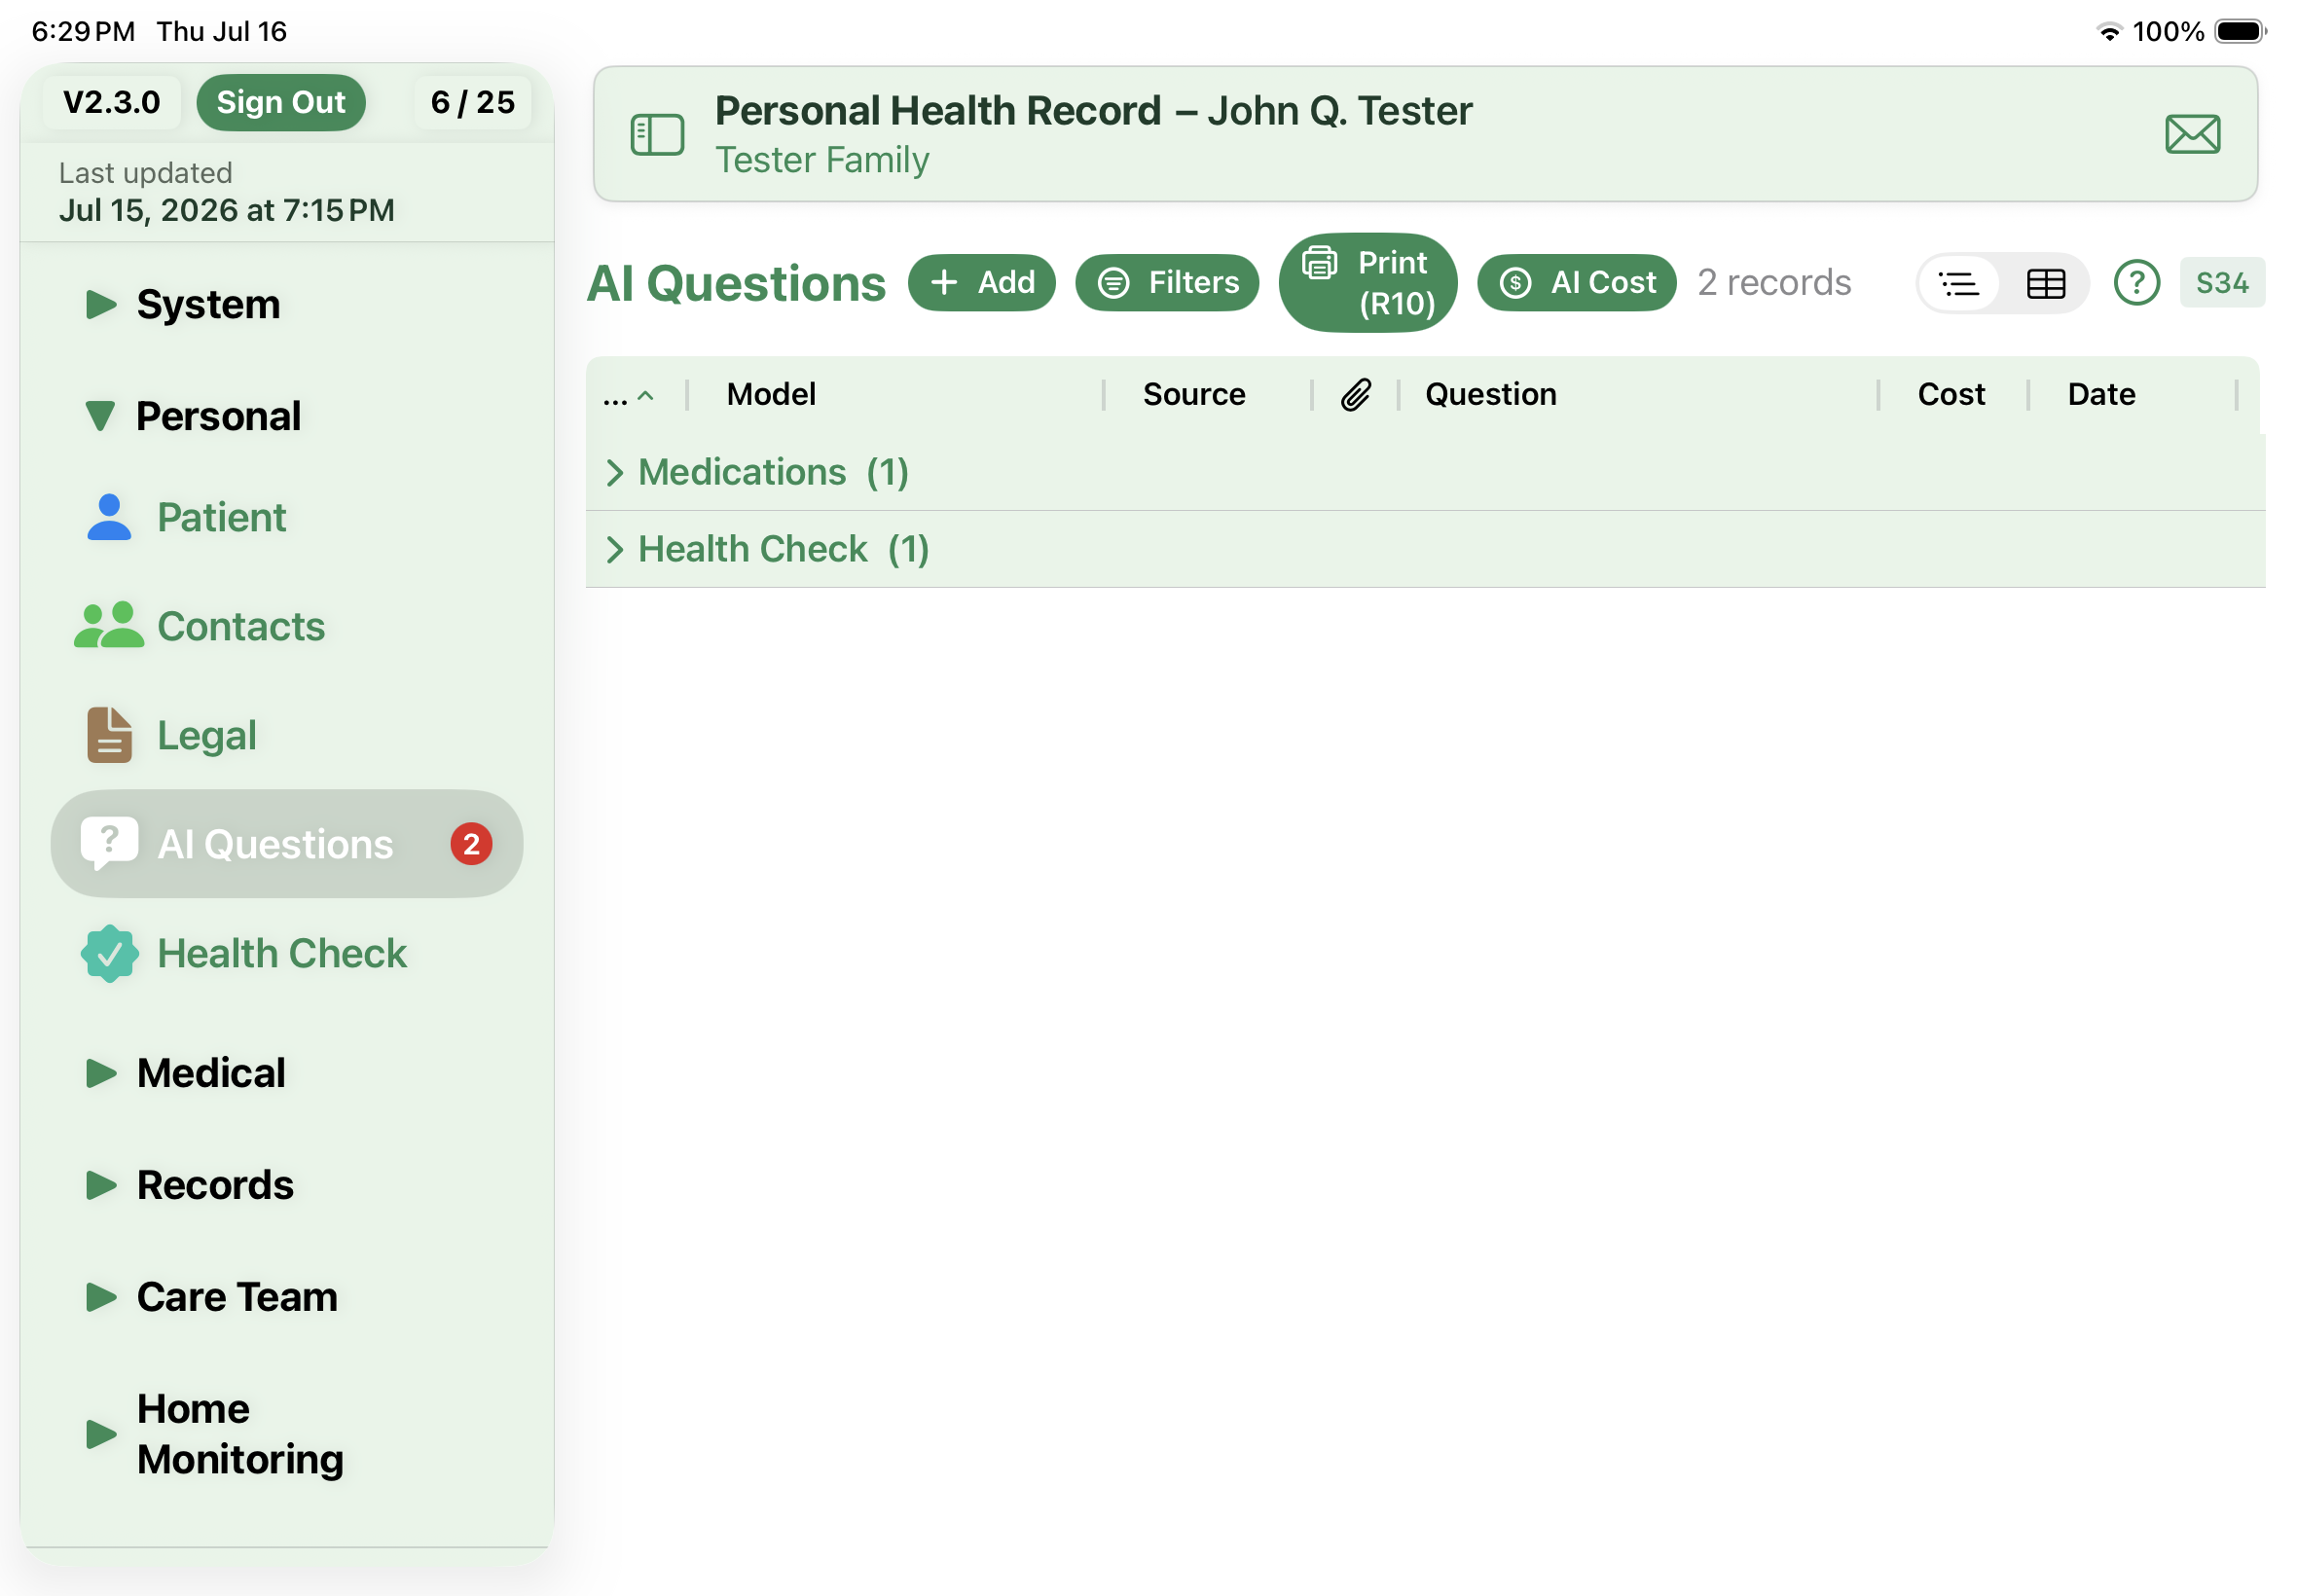Click the 2 records label
Screen dimensions: 2297x1596
[1773, 283]
